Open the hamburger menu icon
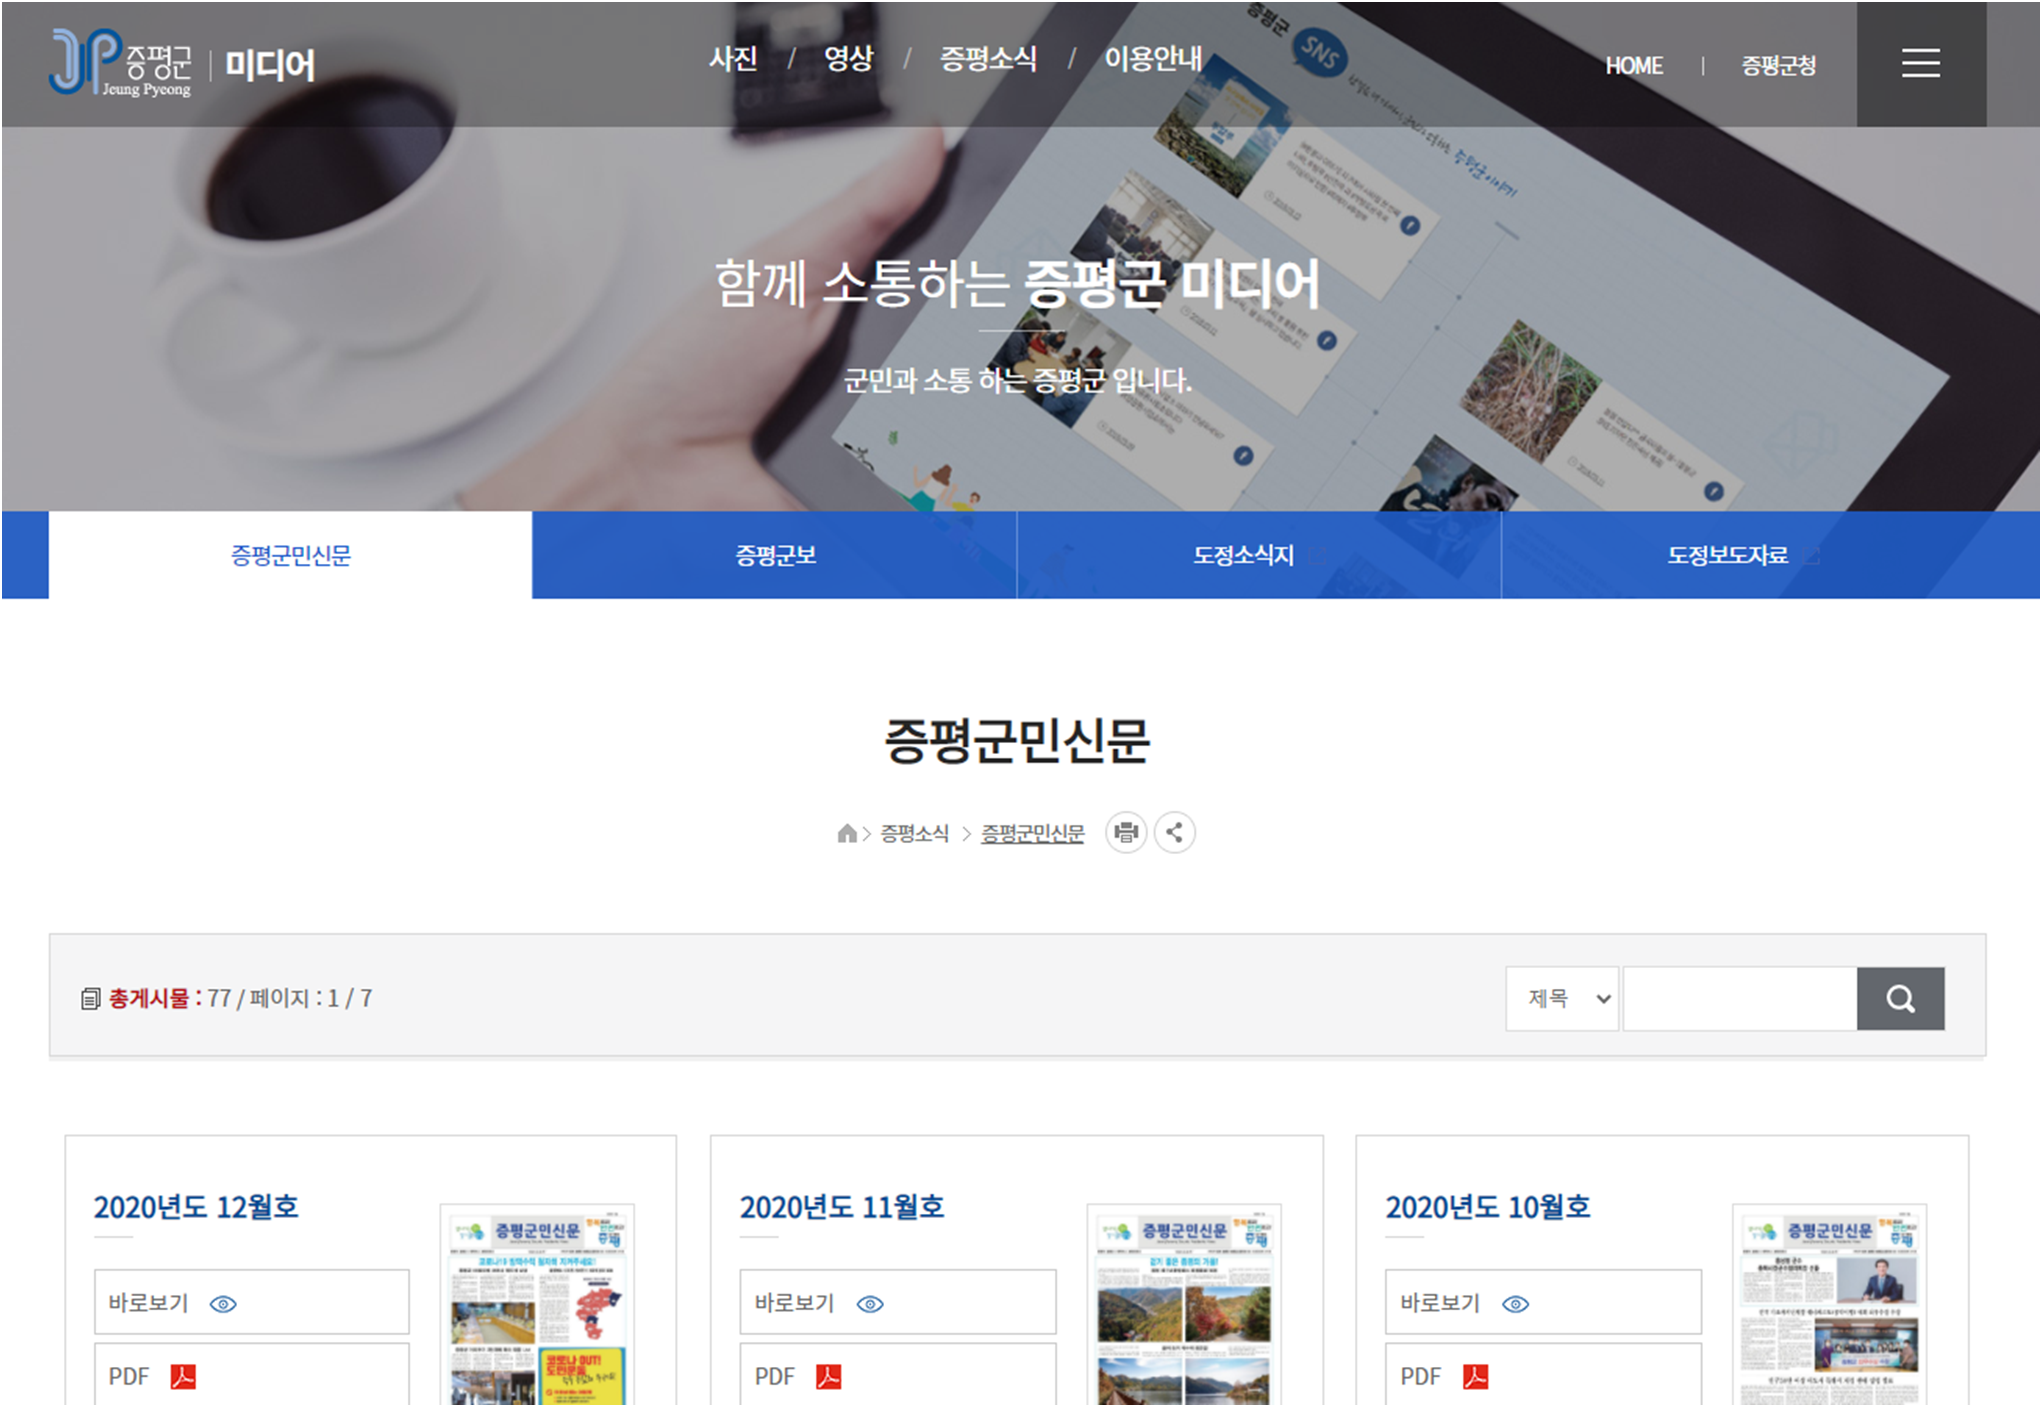Screen dimensions: 2042x1407 tap(1920, 64)
